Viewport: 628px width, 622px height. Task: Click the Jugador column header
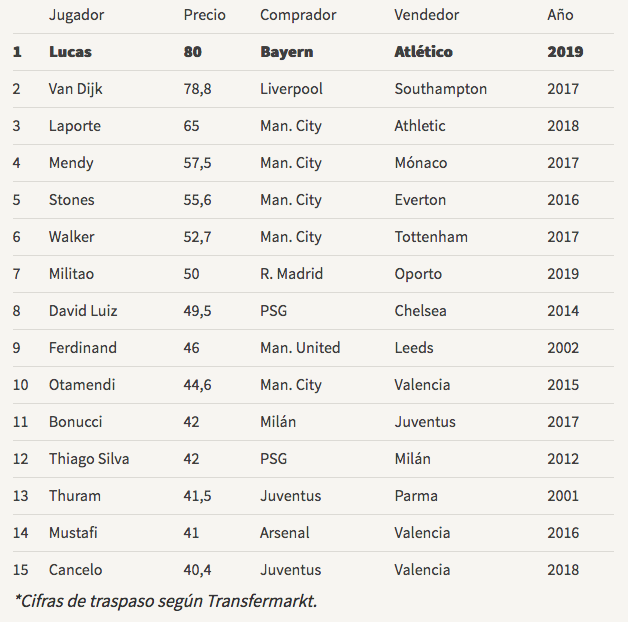click(76, 15)
